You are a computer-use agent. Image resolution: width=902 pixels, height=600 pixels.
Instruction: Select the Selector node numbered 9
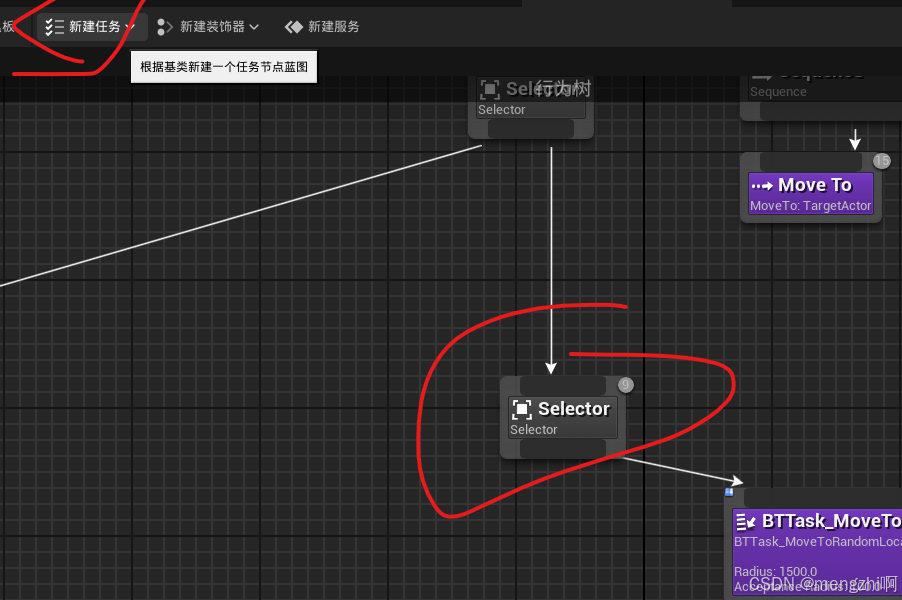[x=563, y=418]
